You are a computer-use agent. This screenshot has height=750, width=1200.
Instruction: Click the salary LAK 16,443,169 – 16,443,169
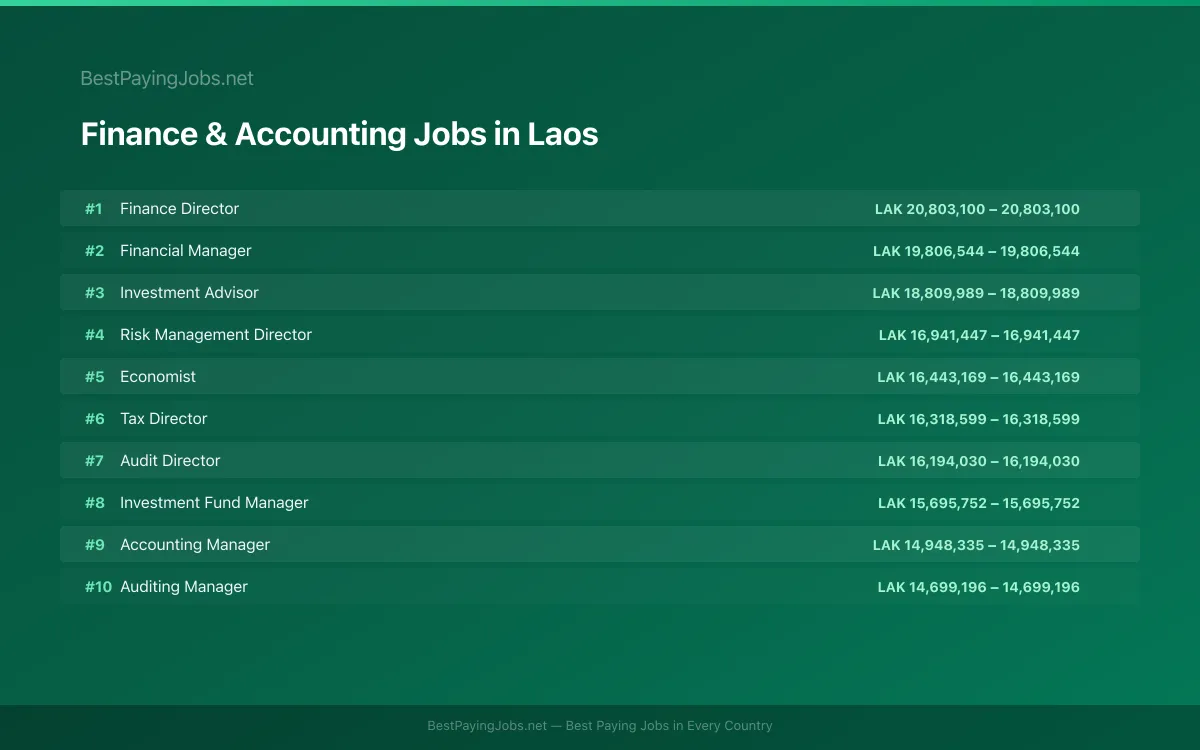click(x=978, y=377)
